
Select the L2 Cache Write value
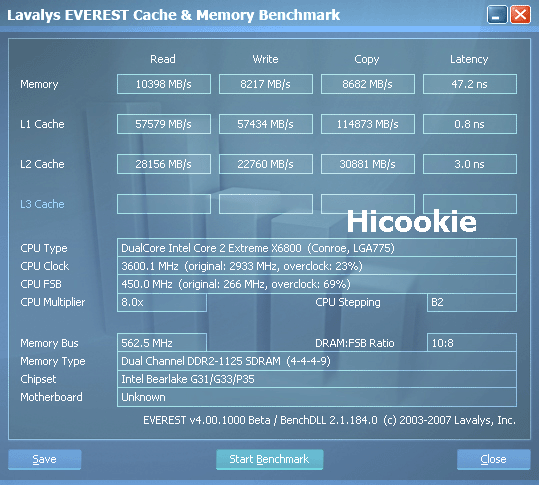point(266,164)
